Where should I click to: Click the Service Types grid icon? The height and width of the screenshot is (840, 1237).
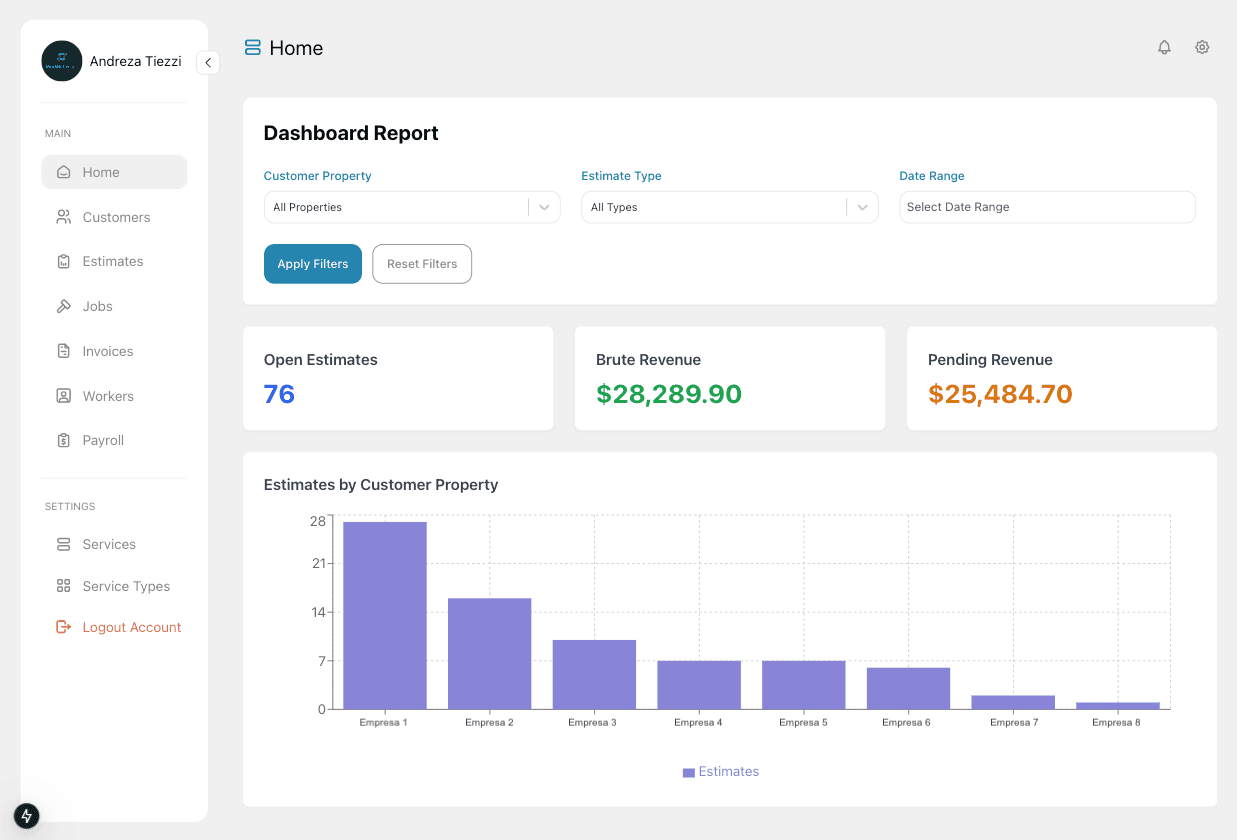64,586
